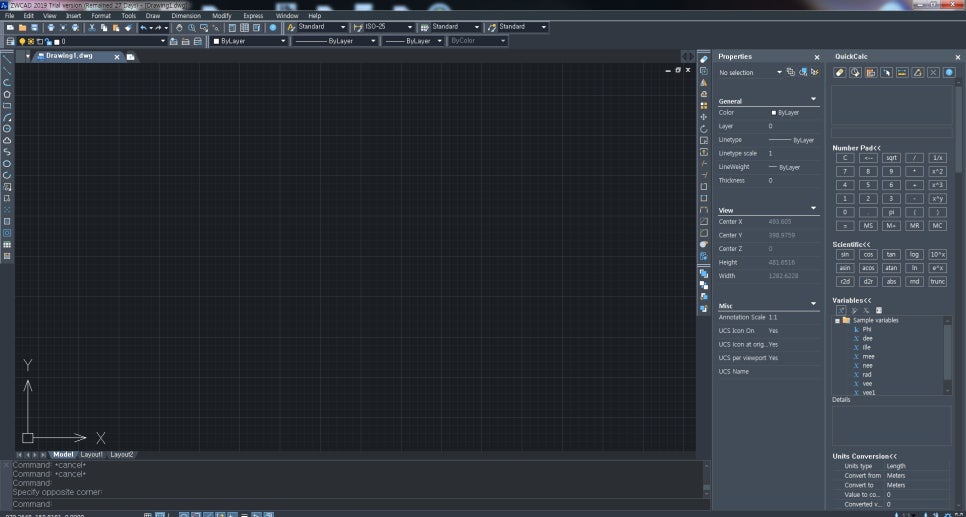Image resolution: width=966 pixels, height=517 pixels.
Task: Click the Save icon in toolbar
Action: [34, 28]
